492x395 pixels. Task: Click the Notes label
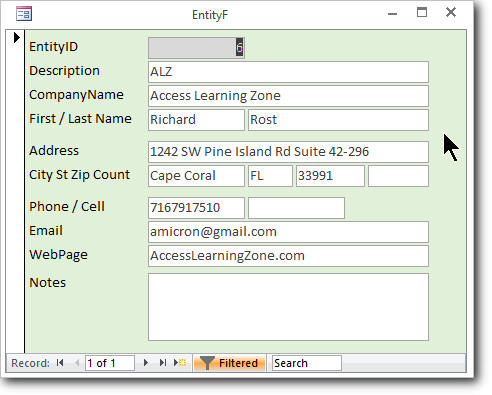pyautogui.click(x=48, y=283)
